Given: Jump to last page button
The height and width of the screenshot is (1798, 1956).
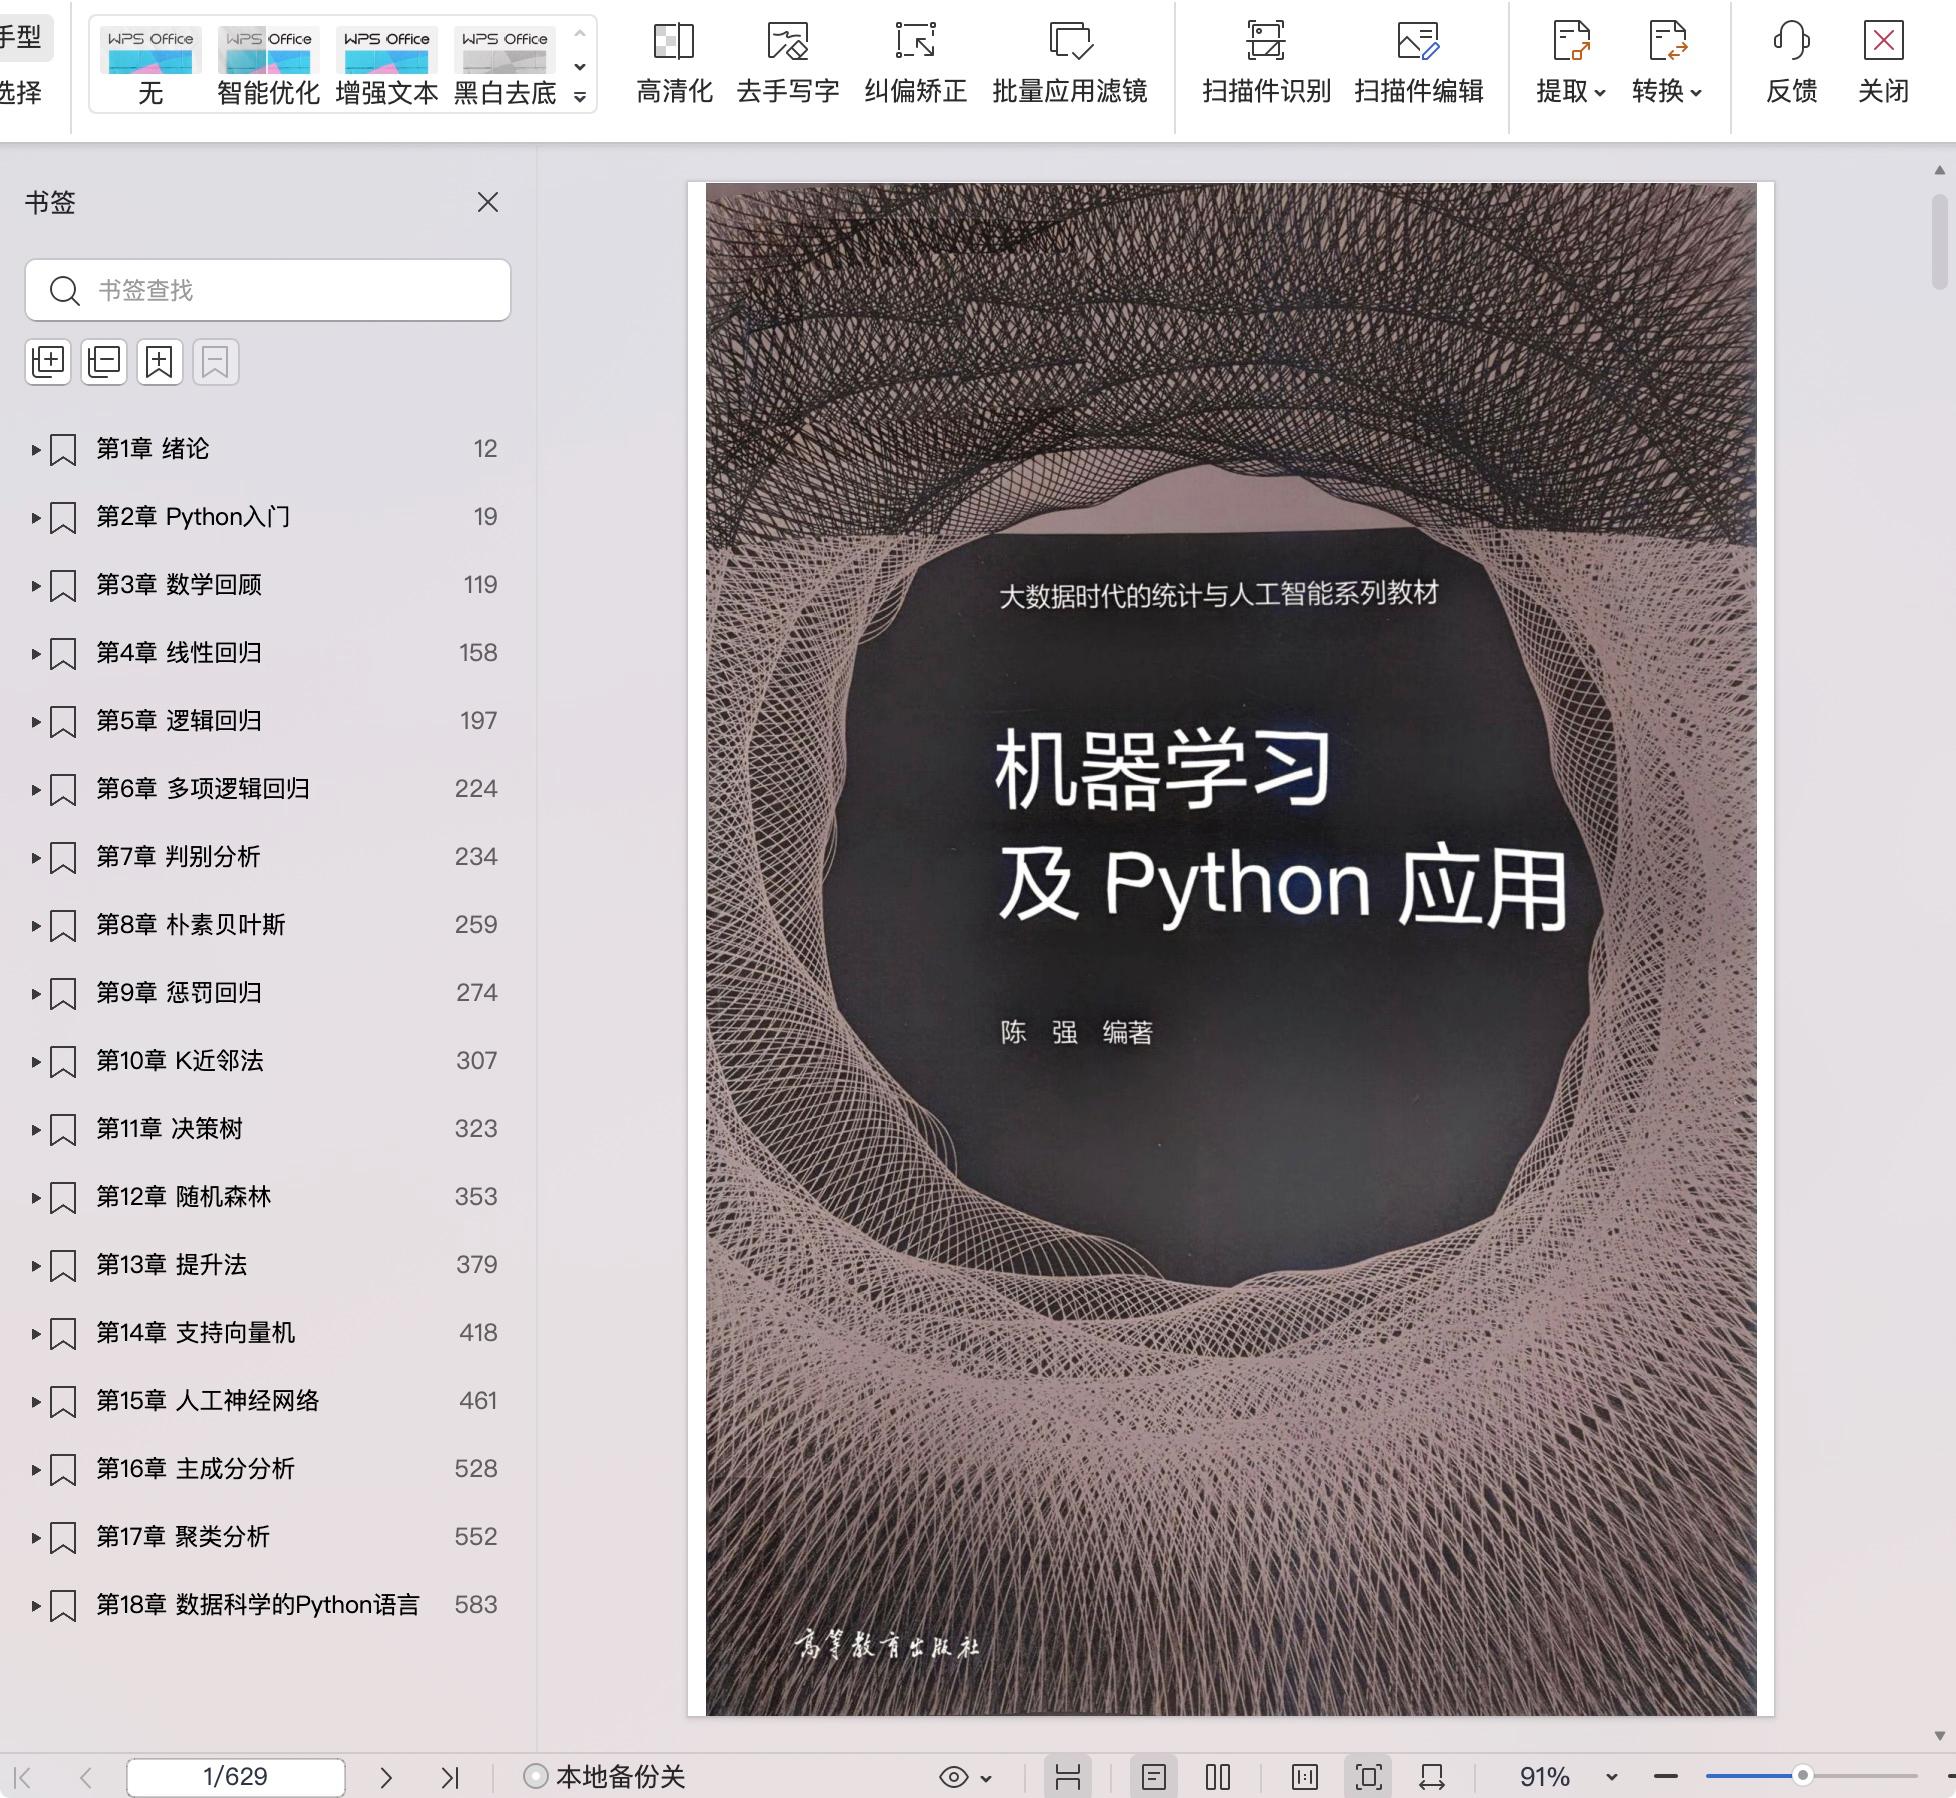Looking at the screenshot, I should 450,1777.
